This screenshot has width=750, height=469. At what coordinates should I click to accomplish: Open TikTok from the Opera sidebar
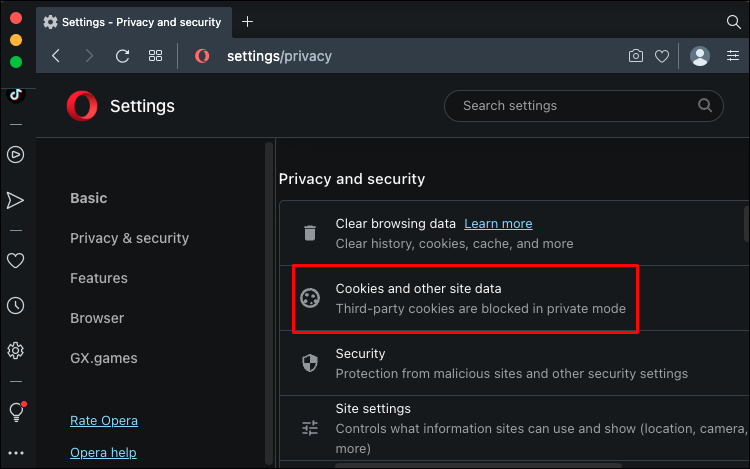tap(15, 96)
